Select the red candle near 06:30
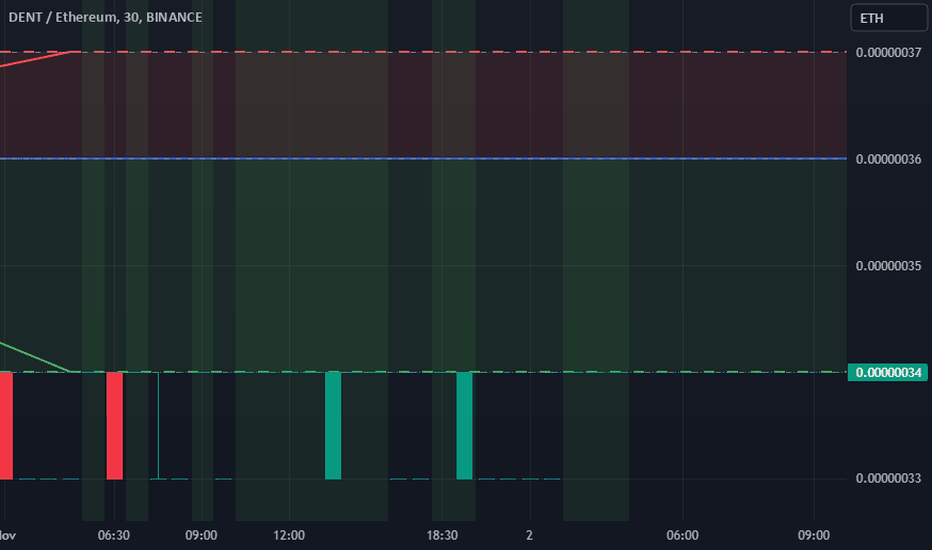Image resolution: width=932 pixels, height=550 pixels. (115, 426)
